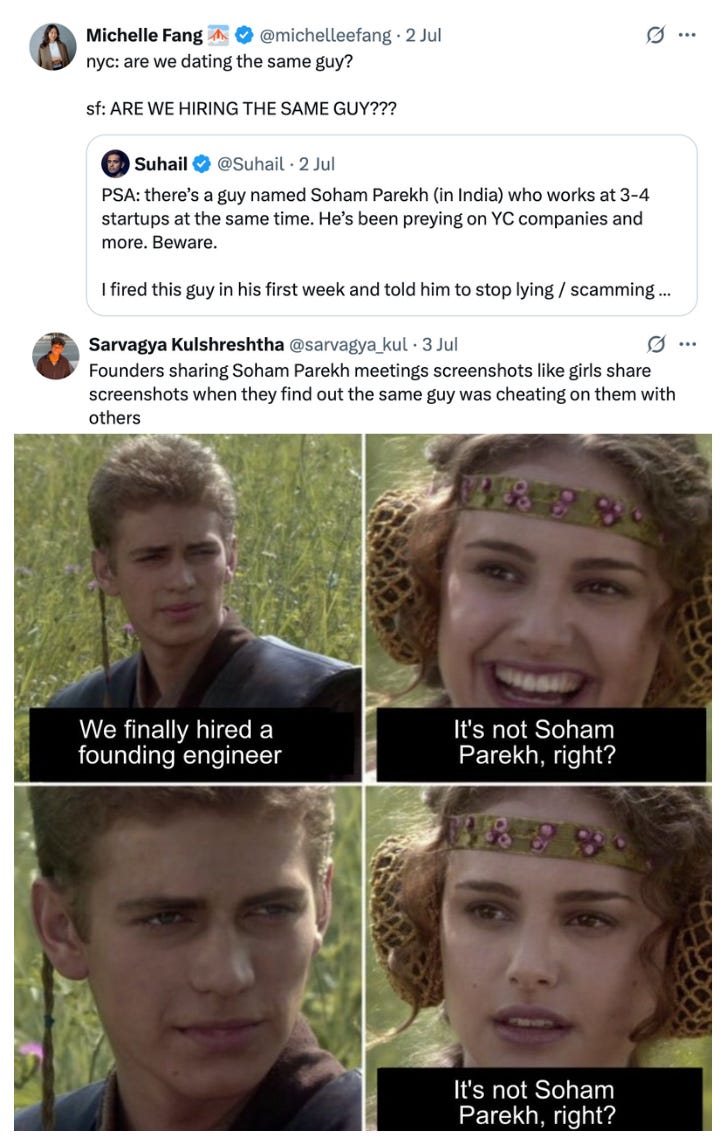Open the @sarvagya_kul handle link
This screenshot has height=1148, width=726.
[348, 344]
